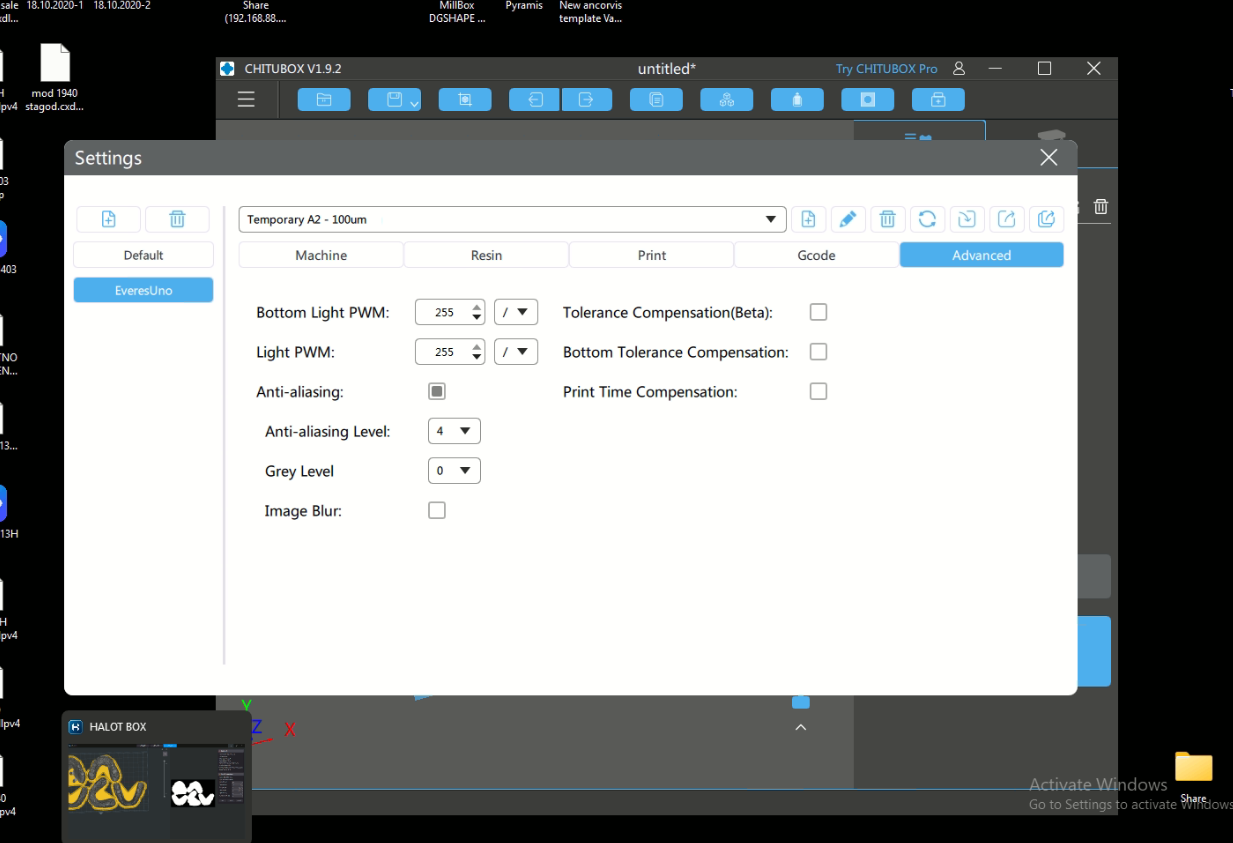
Task: Click the edit profile pencil icon
Action: point(847,219)
